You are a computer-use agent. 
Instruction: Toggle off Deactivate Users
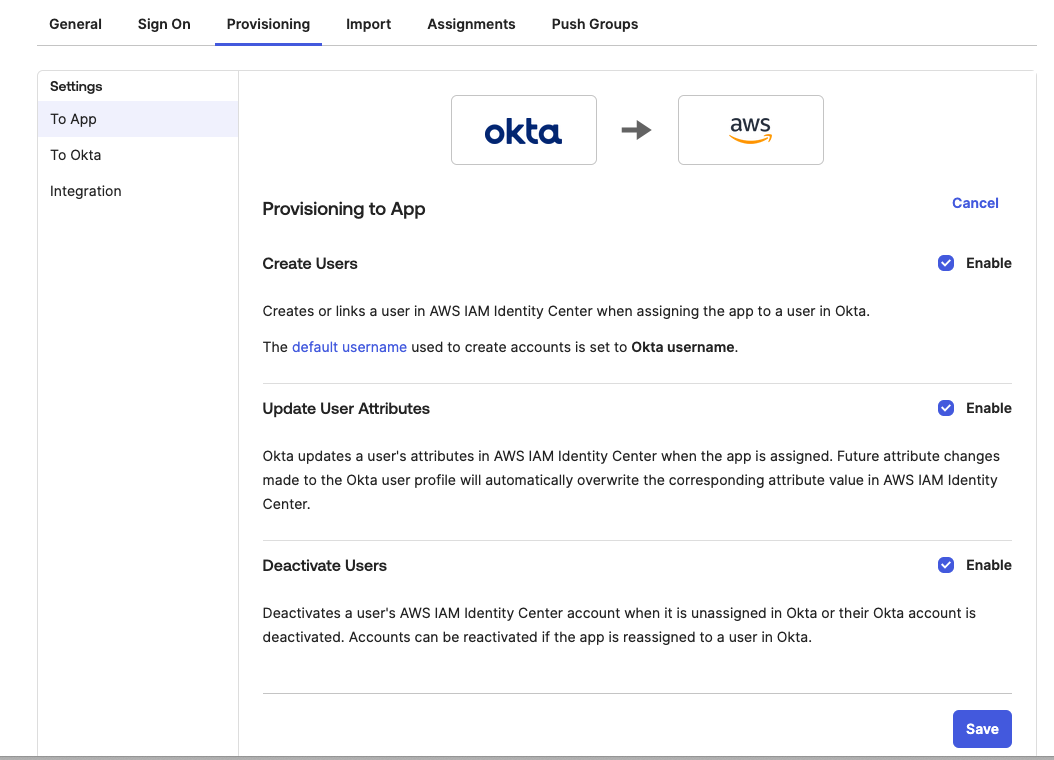pyautogui.click(x=946, y=565)
